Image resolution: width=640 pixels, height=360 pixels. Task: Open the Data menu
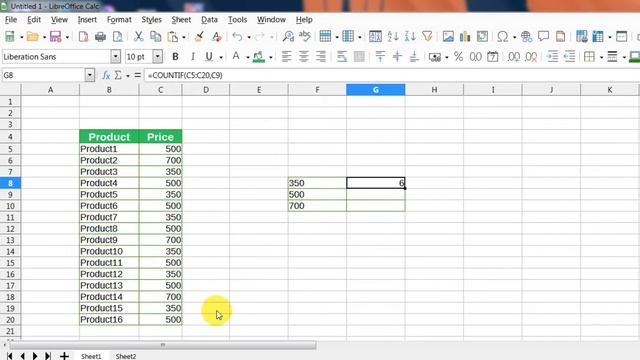[x=209, y=20]
